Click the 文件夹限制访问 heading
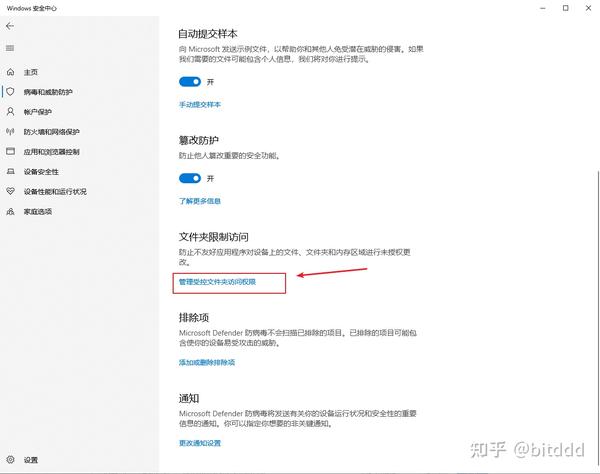Viewport: 600px width, 474px height. pos(214,237)
